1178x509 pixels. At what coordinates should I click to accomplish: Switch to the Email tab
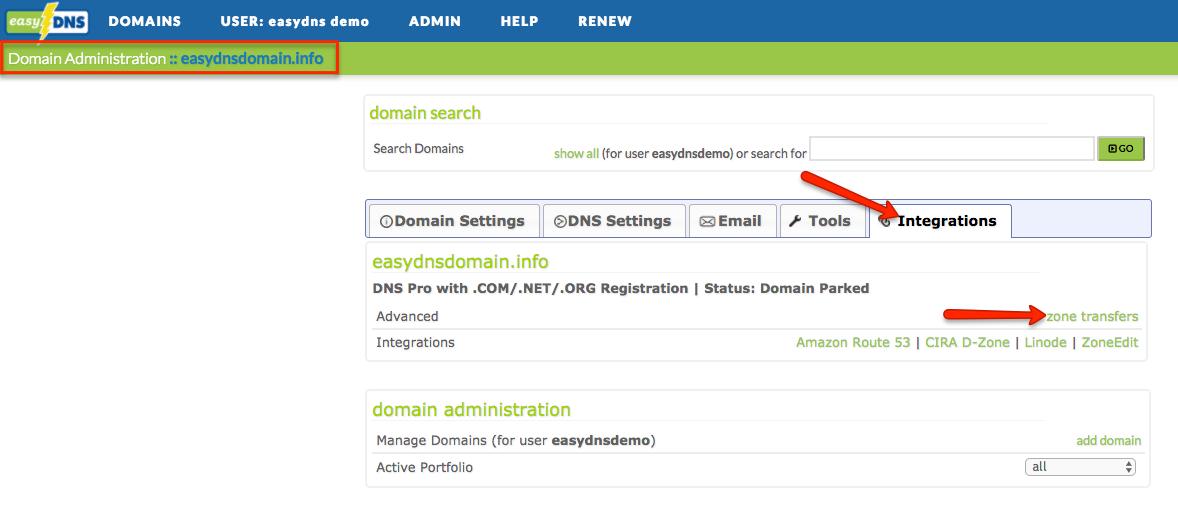click(732, 221)
